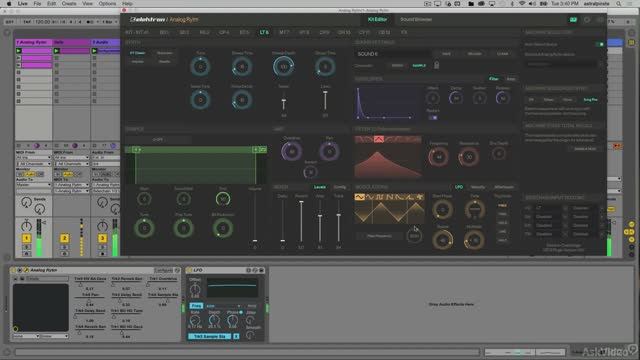Open Spotlight search in menu bar
This screenshot has width=640, height=360.
[619, 4]
